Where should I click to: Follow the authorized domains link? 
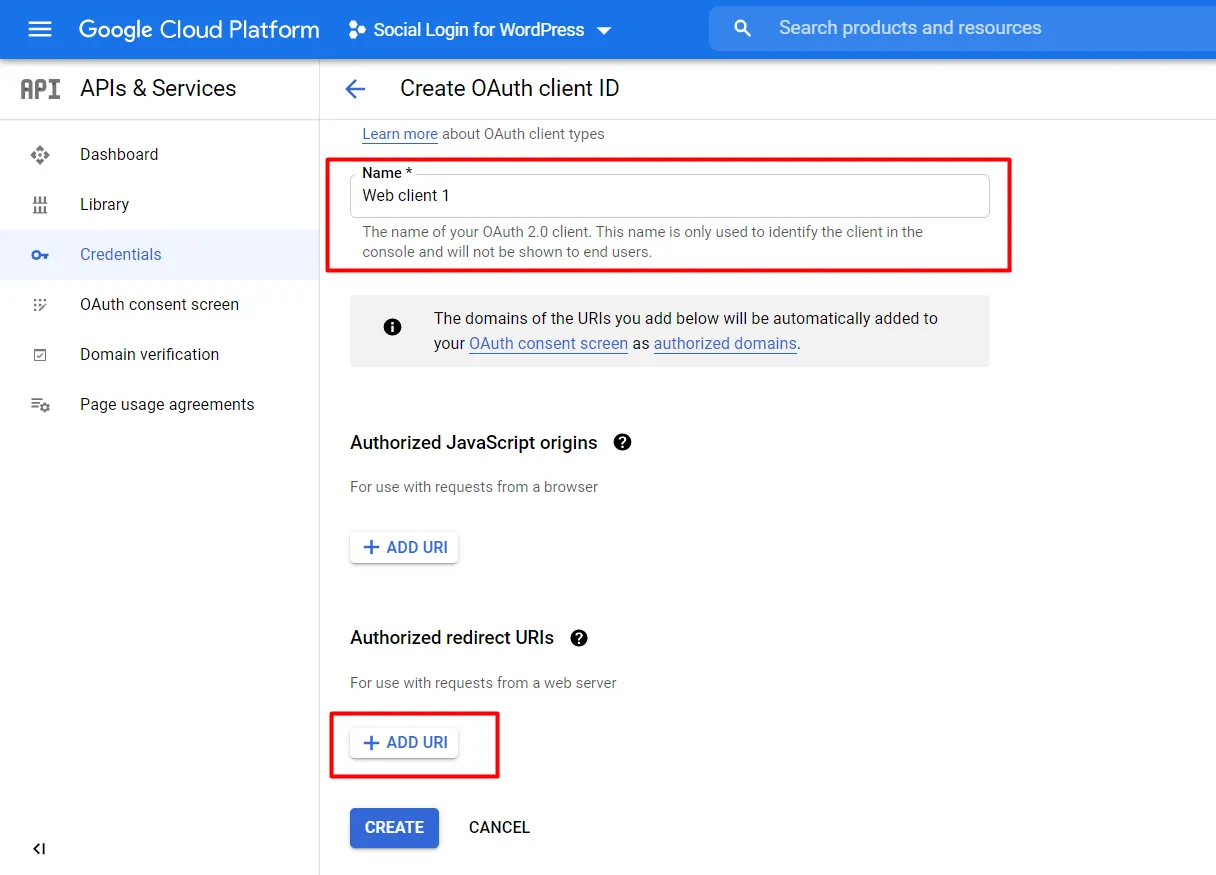pyautogui.click(x=725, y=343)
